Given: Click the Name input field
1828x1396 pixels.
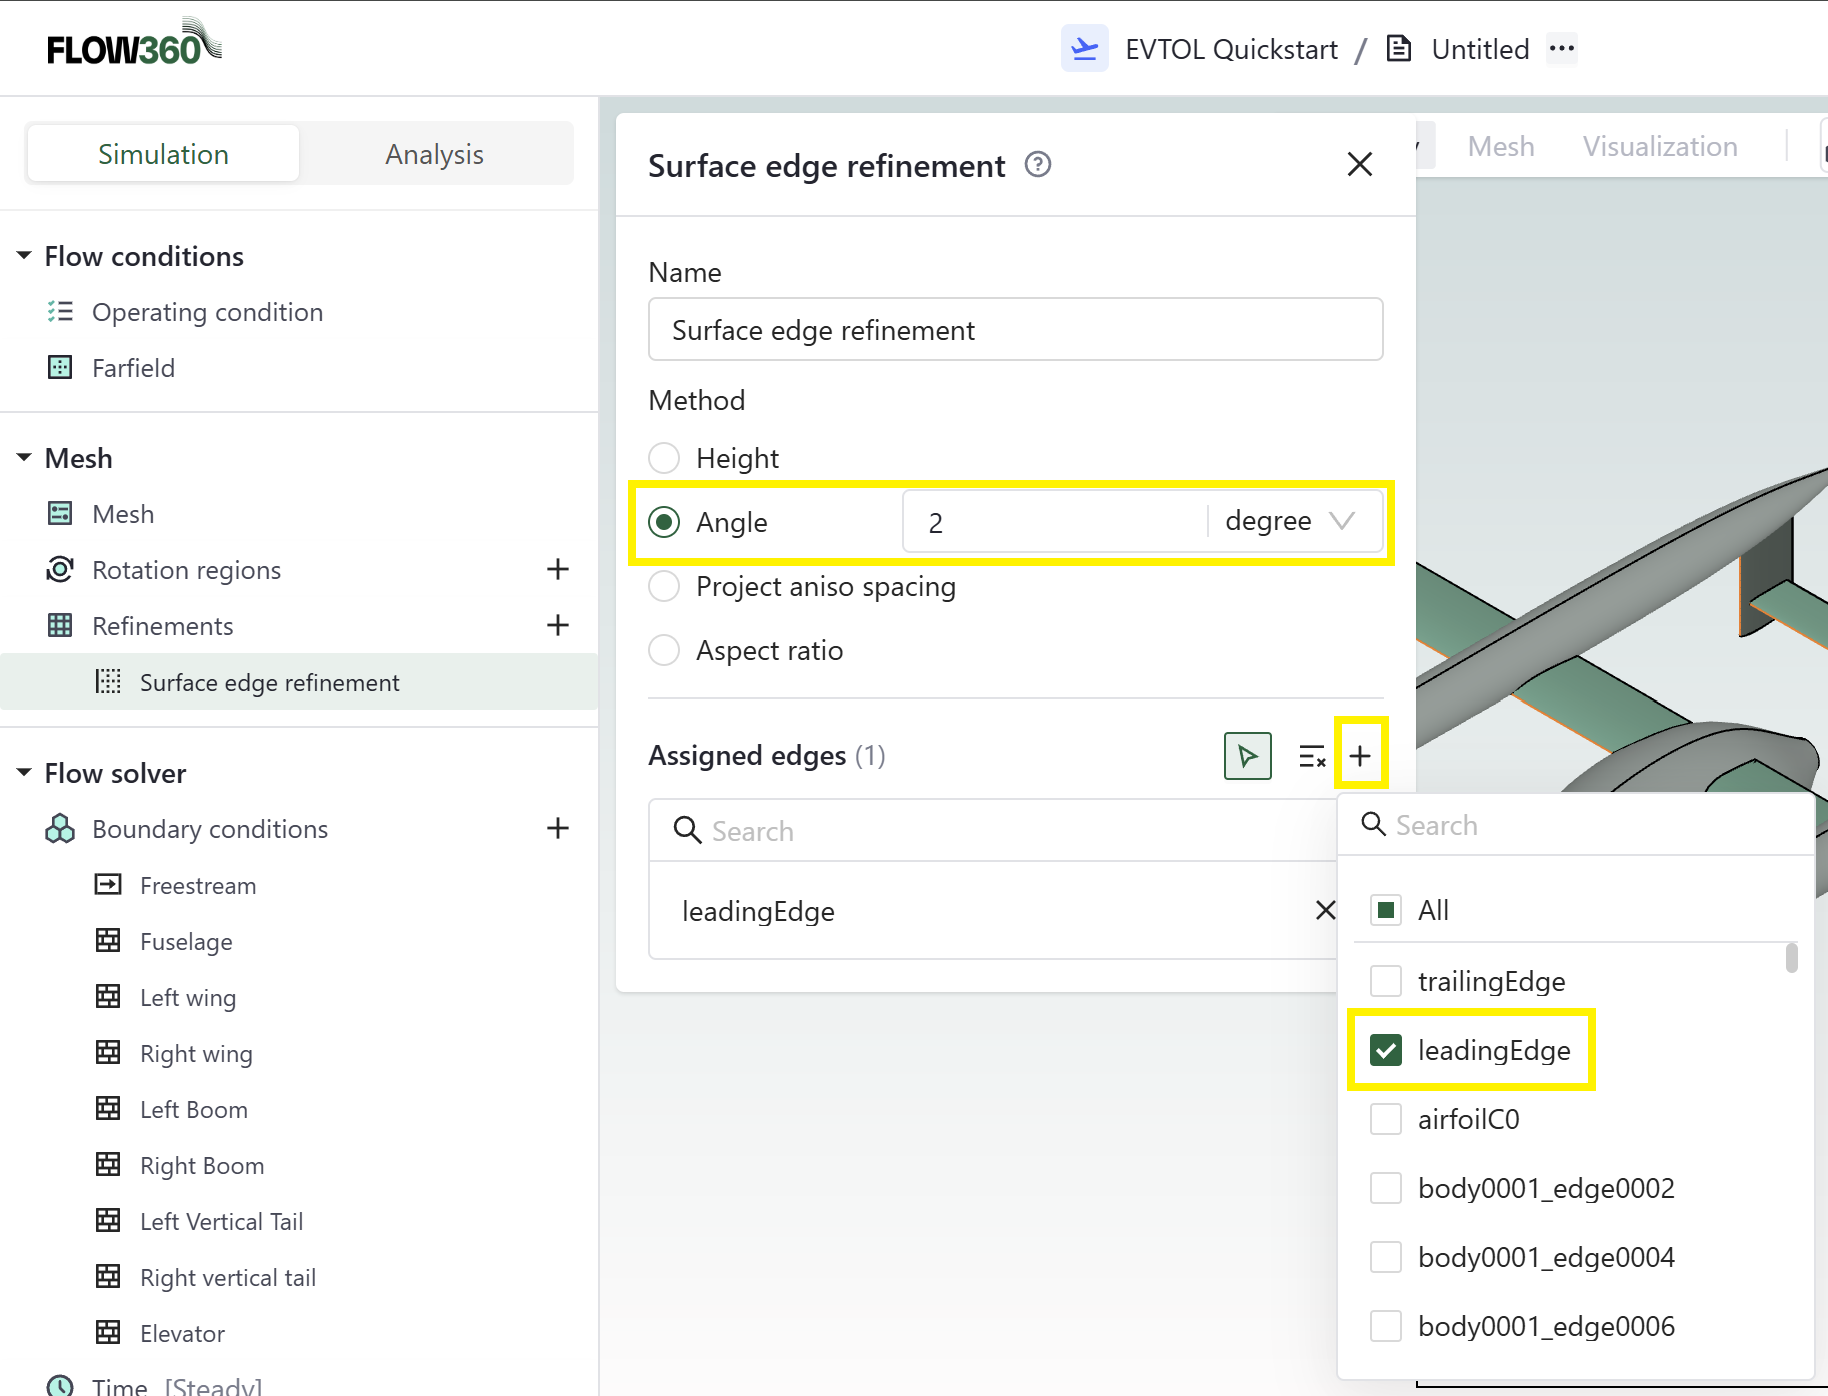Looking at the screenshot, I should click(x=1015, y=330).
